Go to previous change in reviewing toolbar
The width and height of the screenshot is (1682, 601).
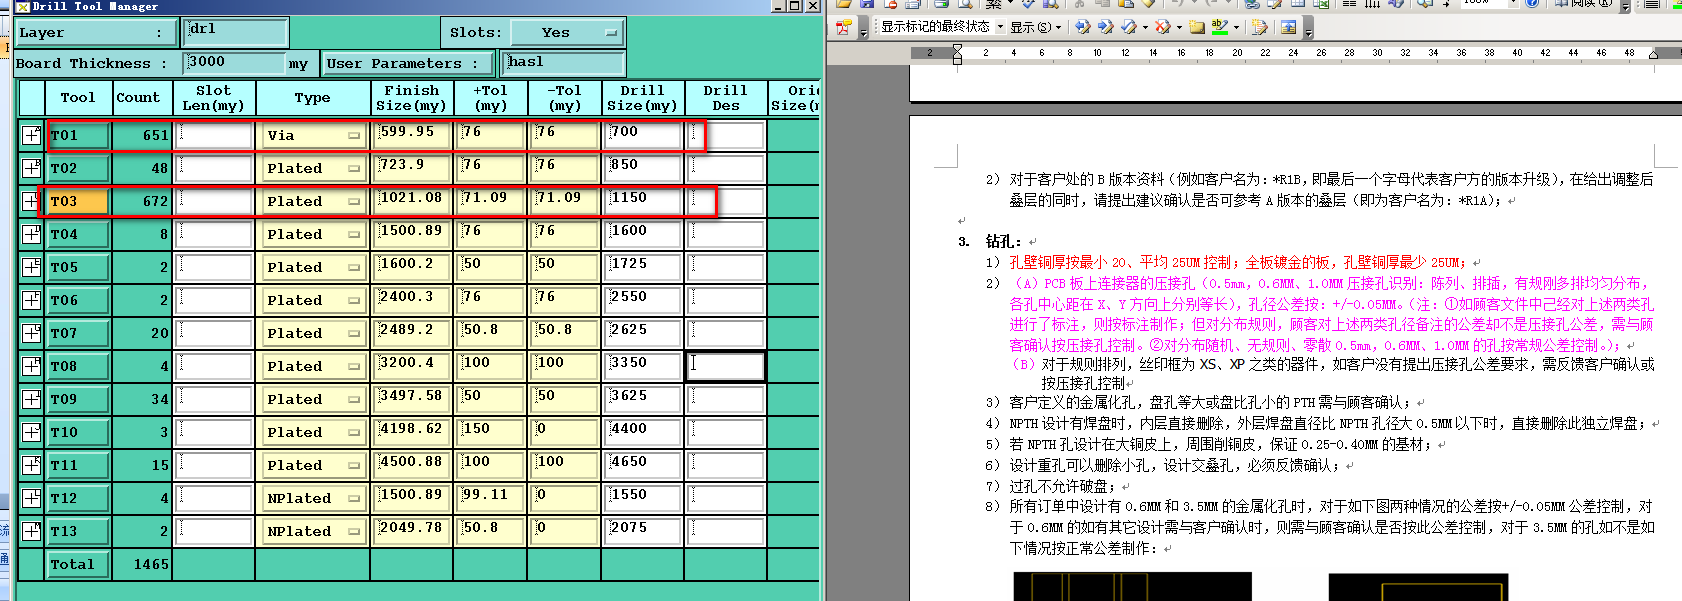pyautogui.click(x=1082, y=27)
